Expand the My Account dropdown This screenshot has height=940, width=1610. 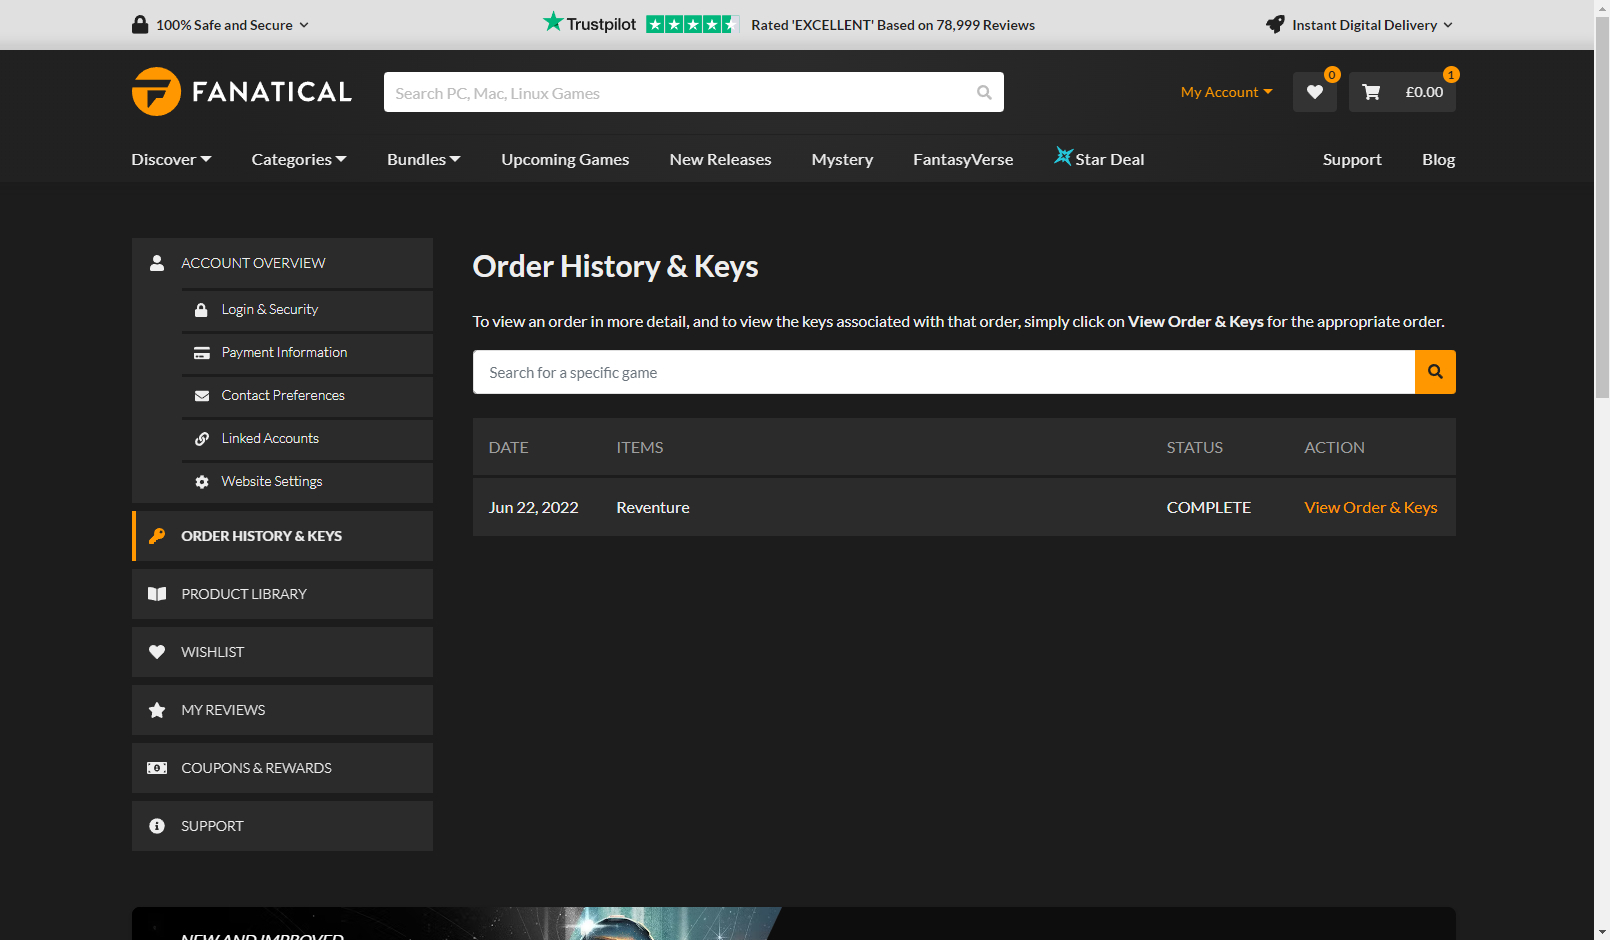(1226, 92)
